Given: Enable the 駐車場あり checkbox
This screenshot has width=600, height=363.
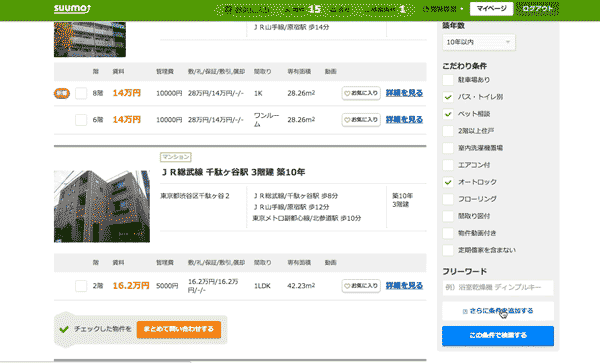Looking at the screenshot, I should click(448, 80).
